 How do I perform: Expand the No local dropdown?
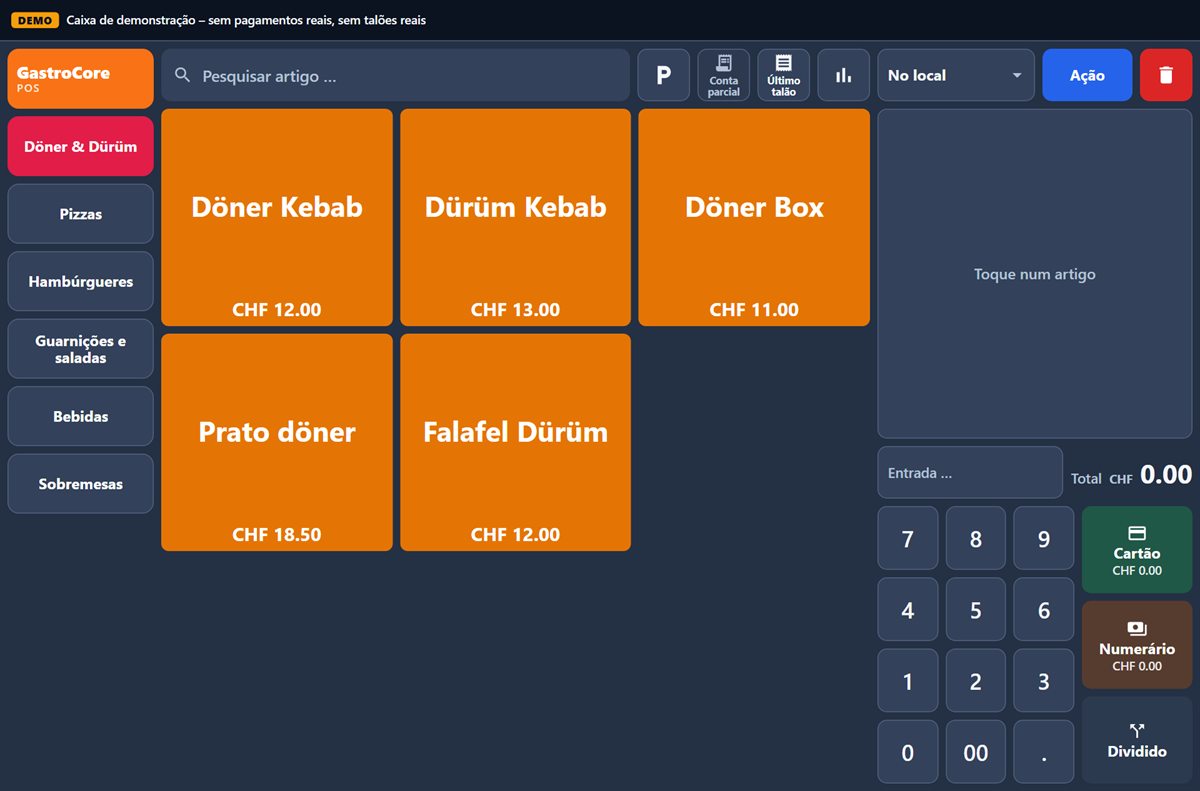click(956, 75)
